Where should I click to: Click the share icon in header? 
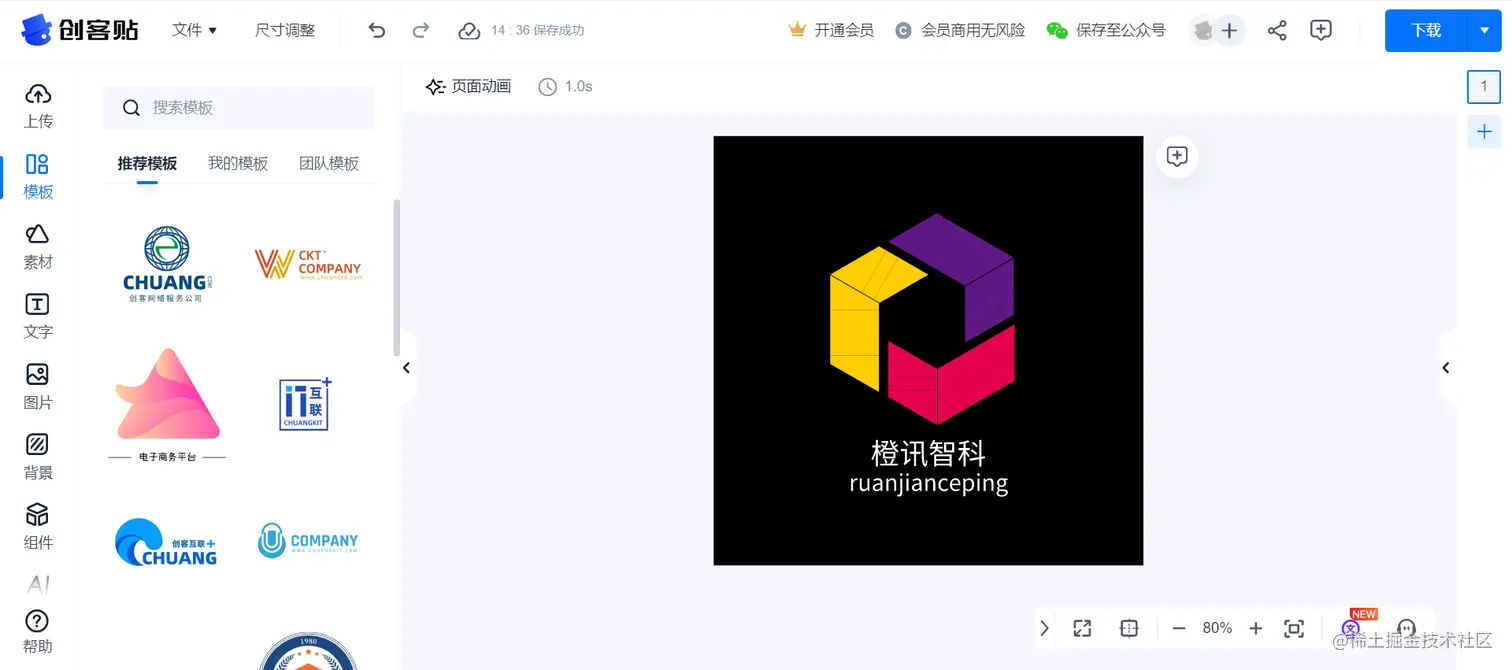tap(1277, 30)
